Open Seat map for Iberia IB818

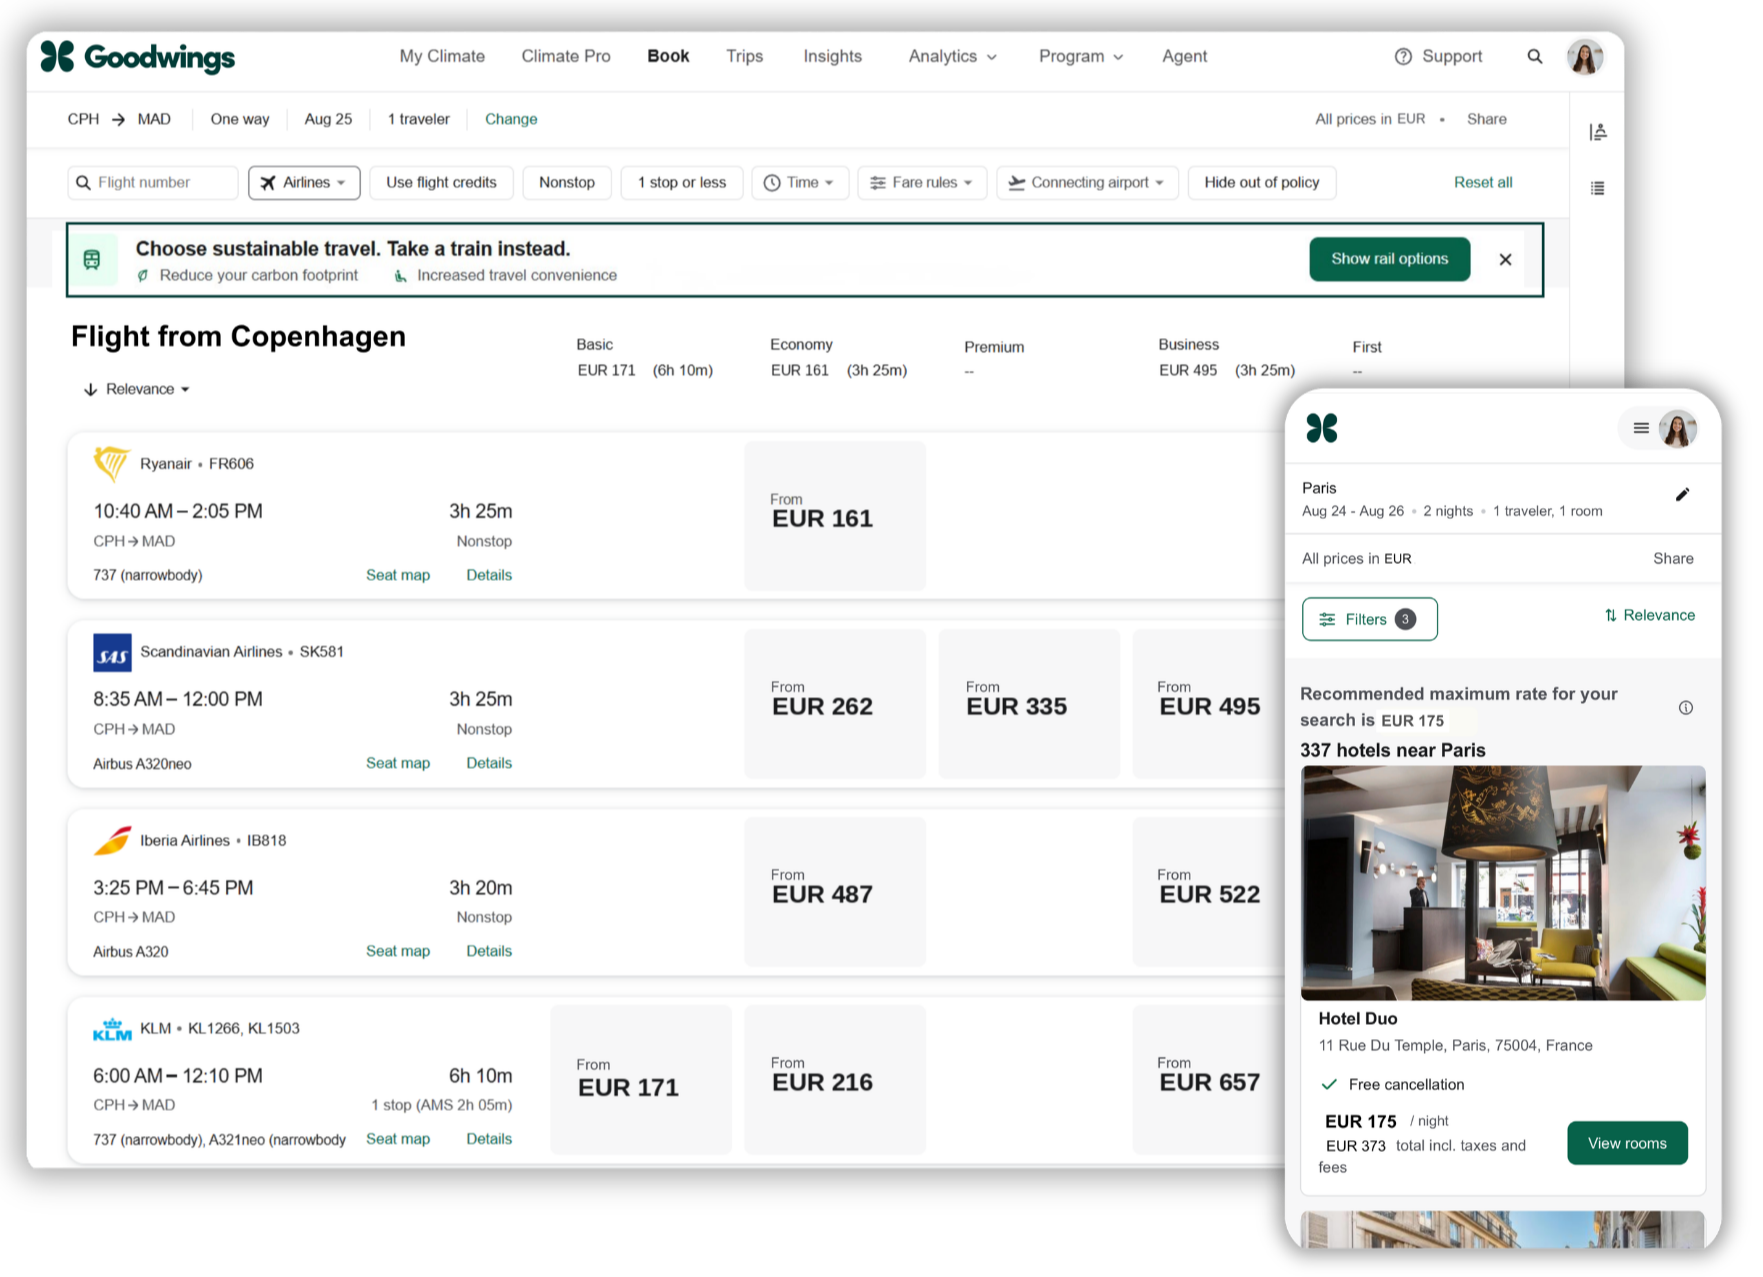398,952
